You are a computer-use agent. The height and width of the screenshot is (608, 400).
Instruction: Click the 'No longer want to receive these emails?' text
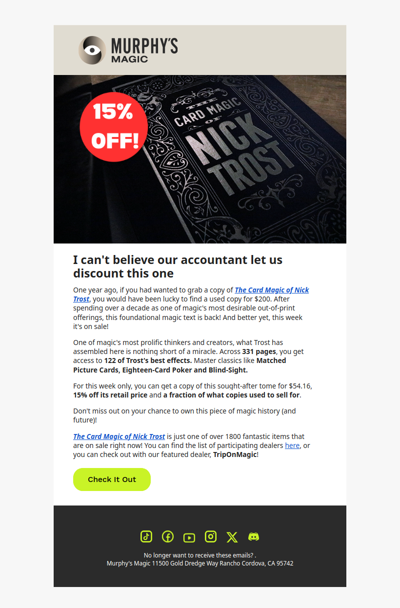pyautogui.click(x=198, y=555)
